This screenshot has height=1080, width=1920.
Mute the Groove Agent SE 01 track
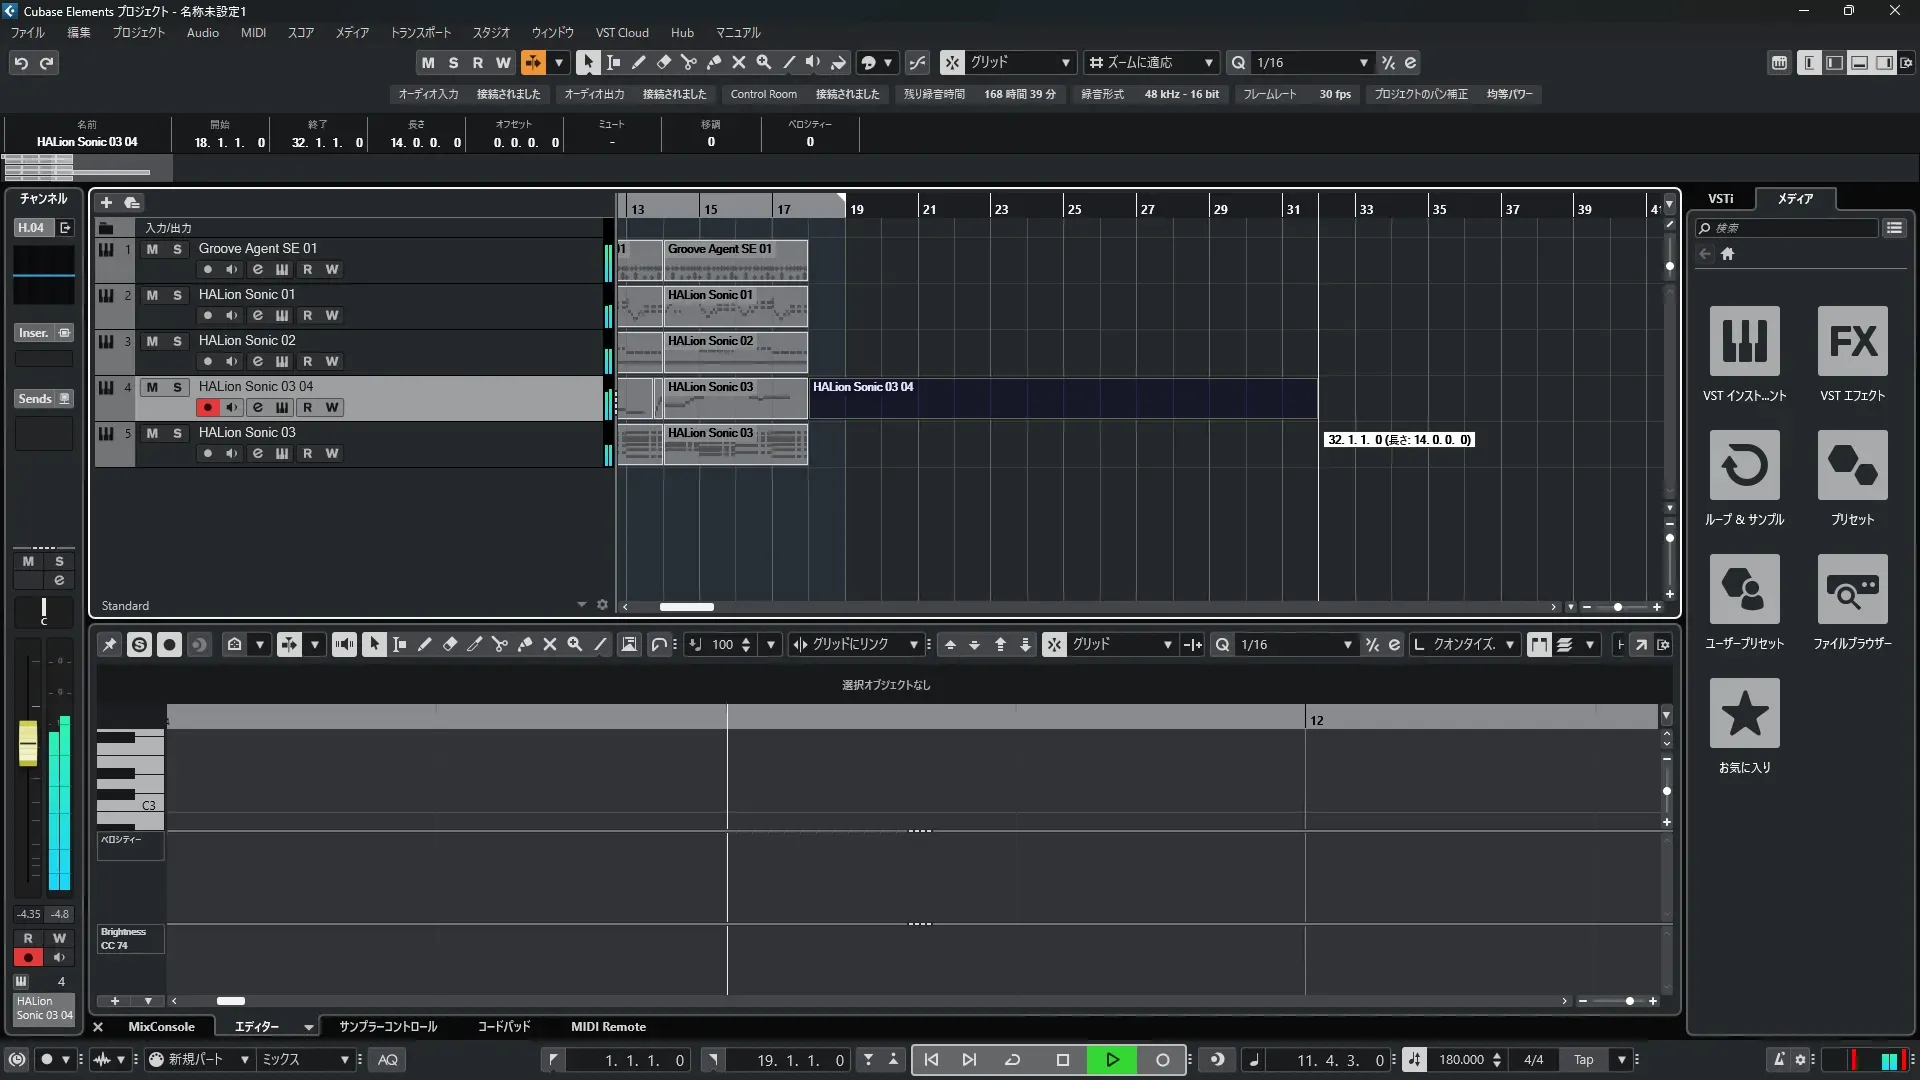pos(152,249)
